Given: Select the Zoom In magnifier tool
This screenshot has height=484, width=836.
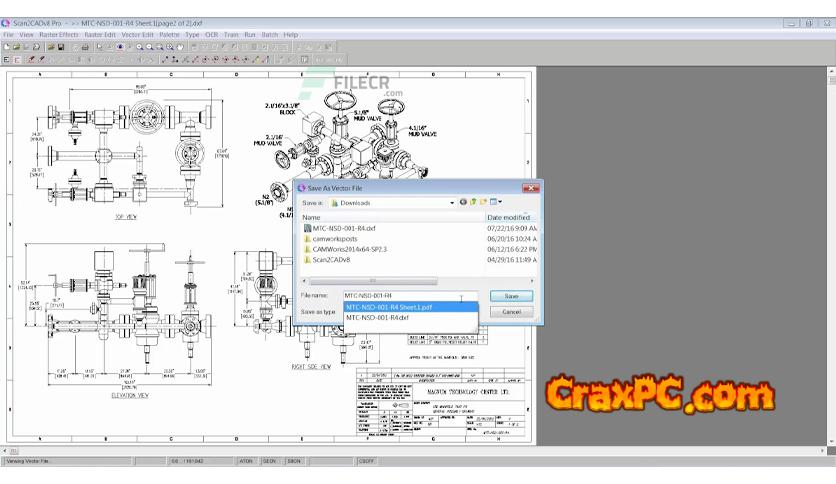Looking at the screenshot, I should 140,47.
